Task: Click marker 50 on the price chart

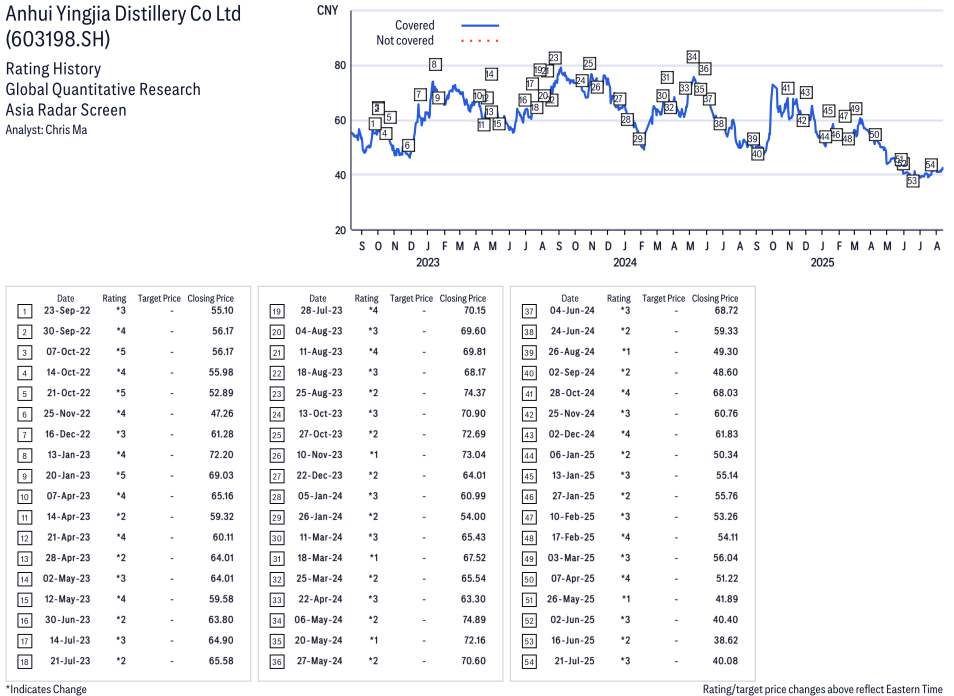Action: click(x=874, y=134)
